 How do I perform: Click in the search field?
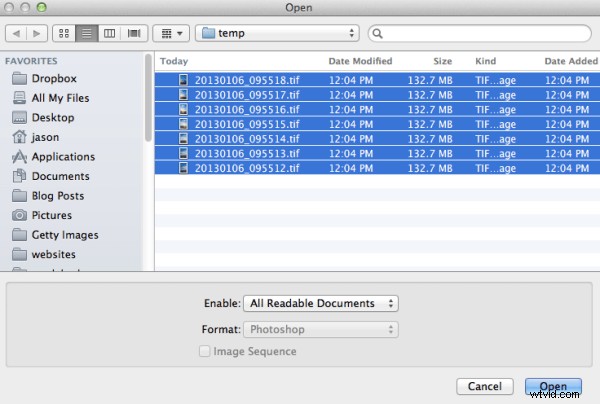pyautogui.click(x=480, y=33)
